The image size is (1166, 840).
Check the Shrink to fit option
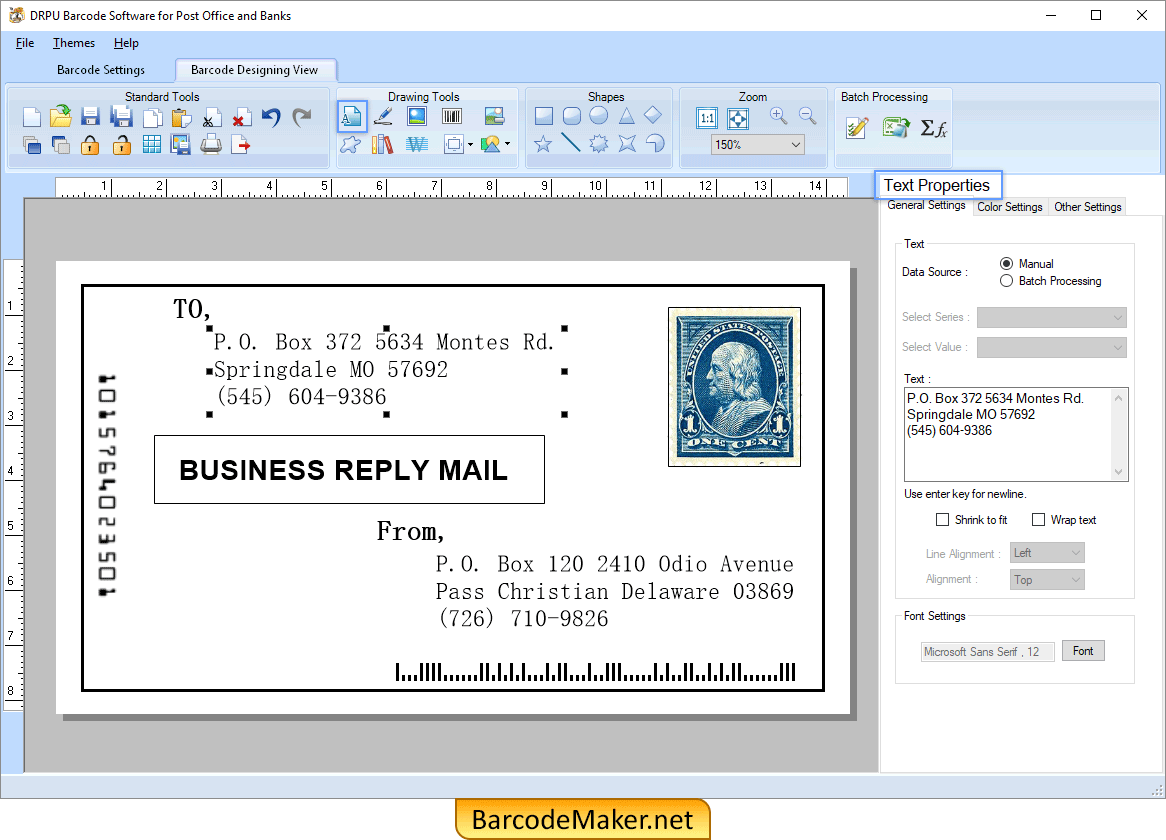point(941,519)
